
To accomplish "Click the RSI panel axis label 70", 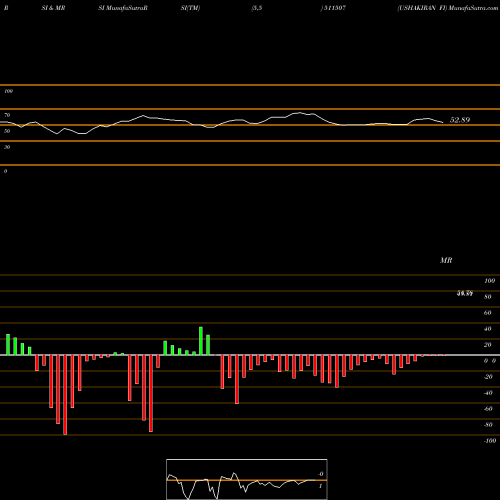I will (x=7, y=115).
